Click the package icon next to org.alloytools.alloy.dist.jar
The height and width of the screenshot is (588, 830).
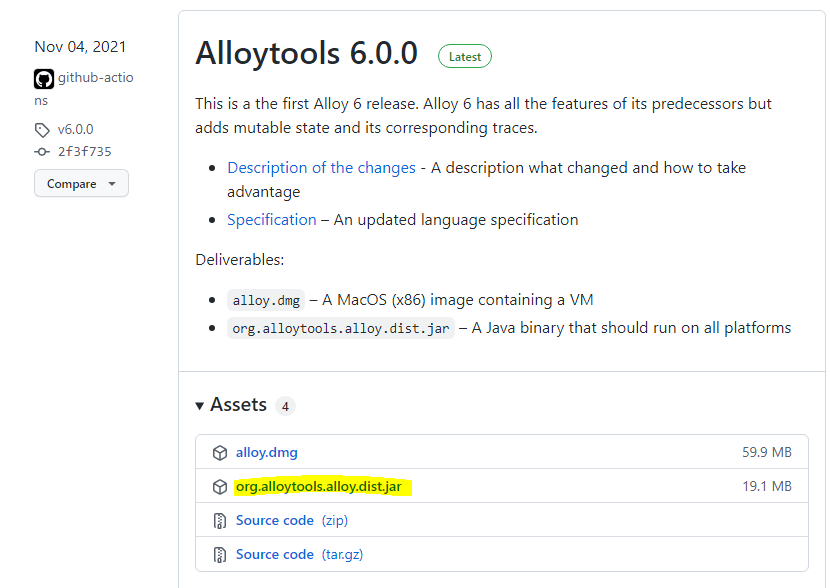tap(220, 487)
